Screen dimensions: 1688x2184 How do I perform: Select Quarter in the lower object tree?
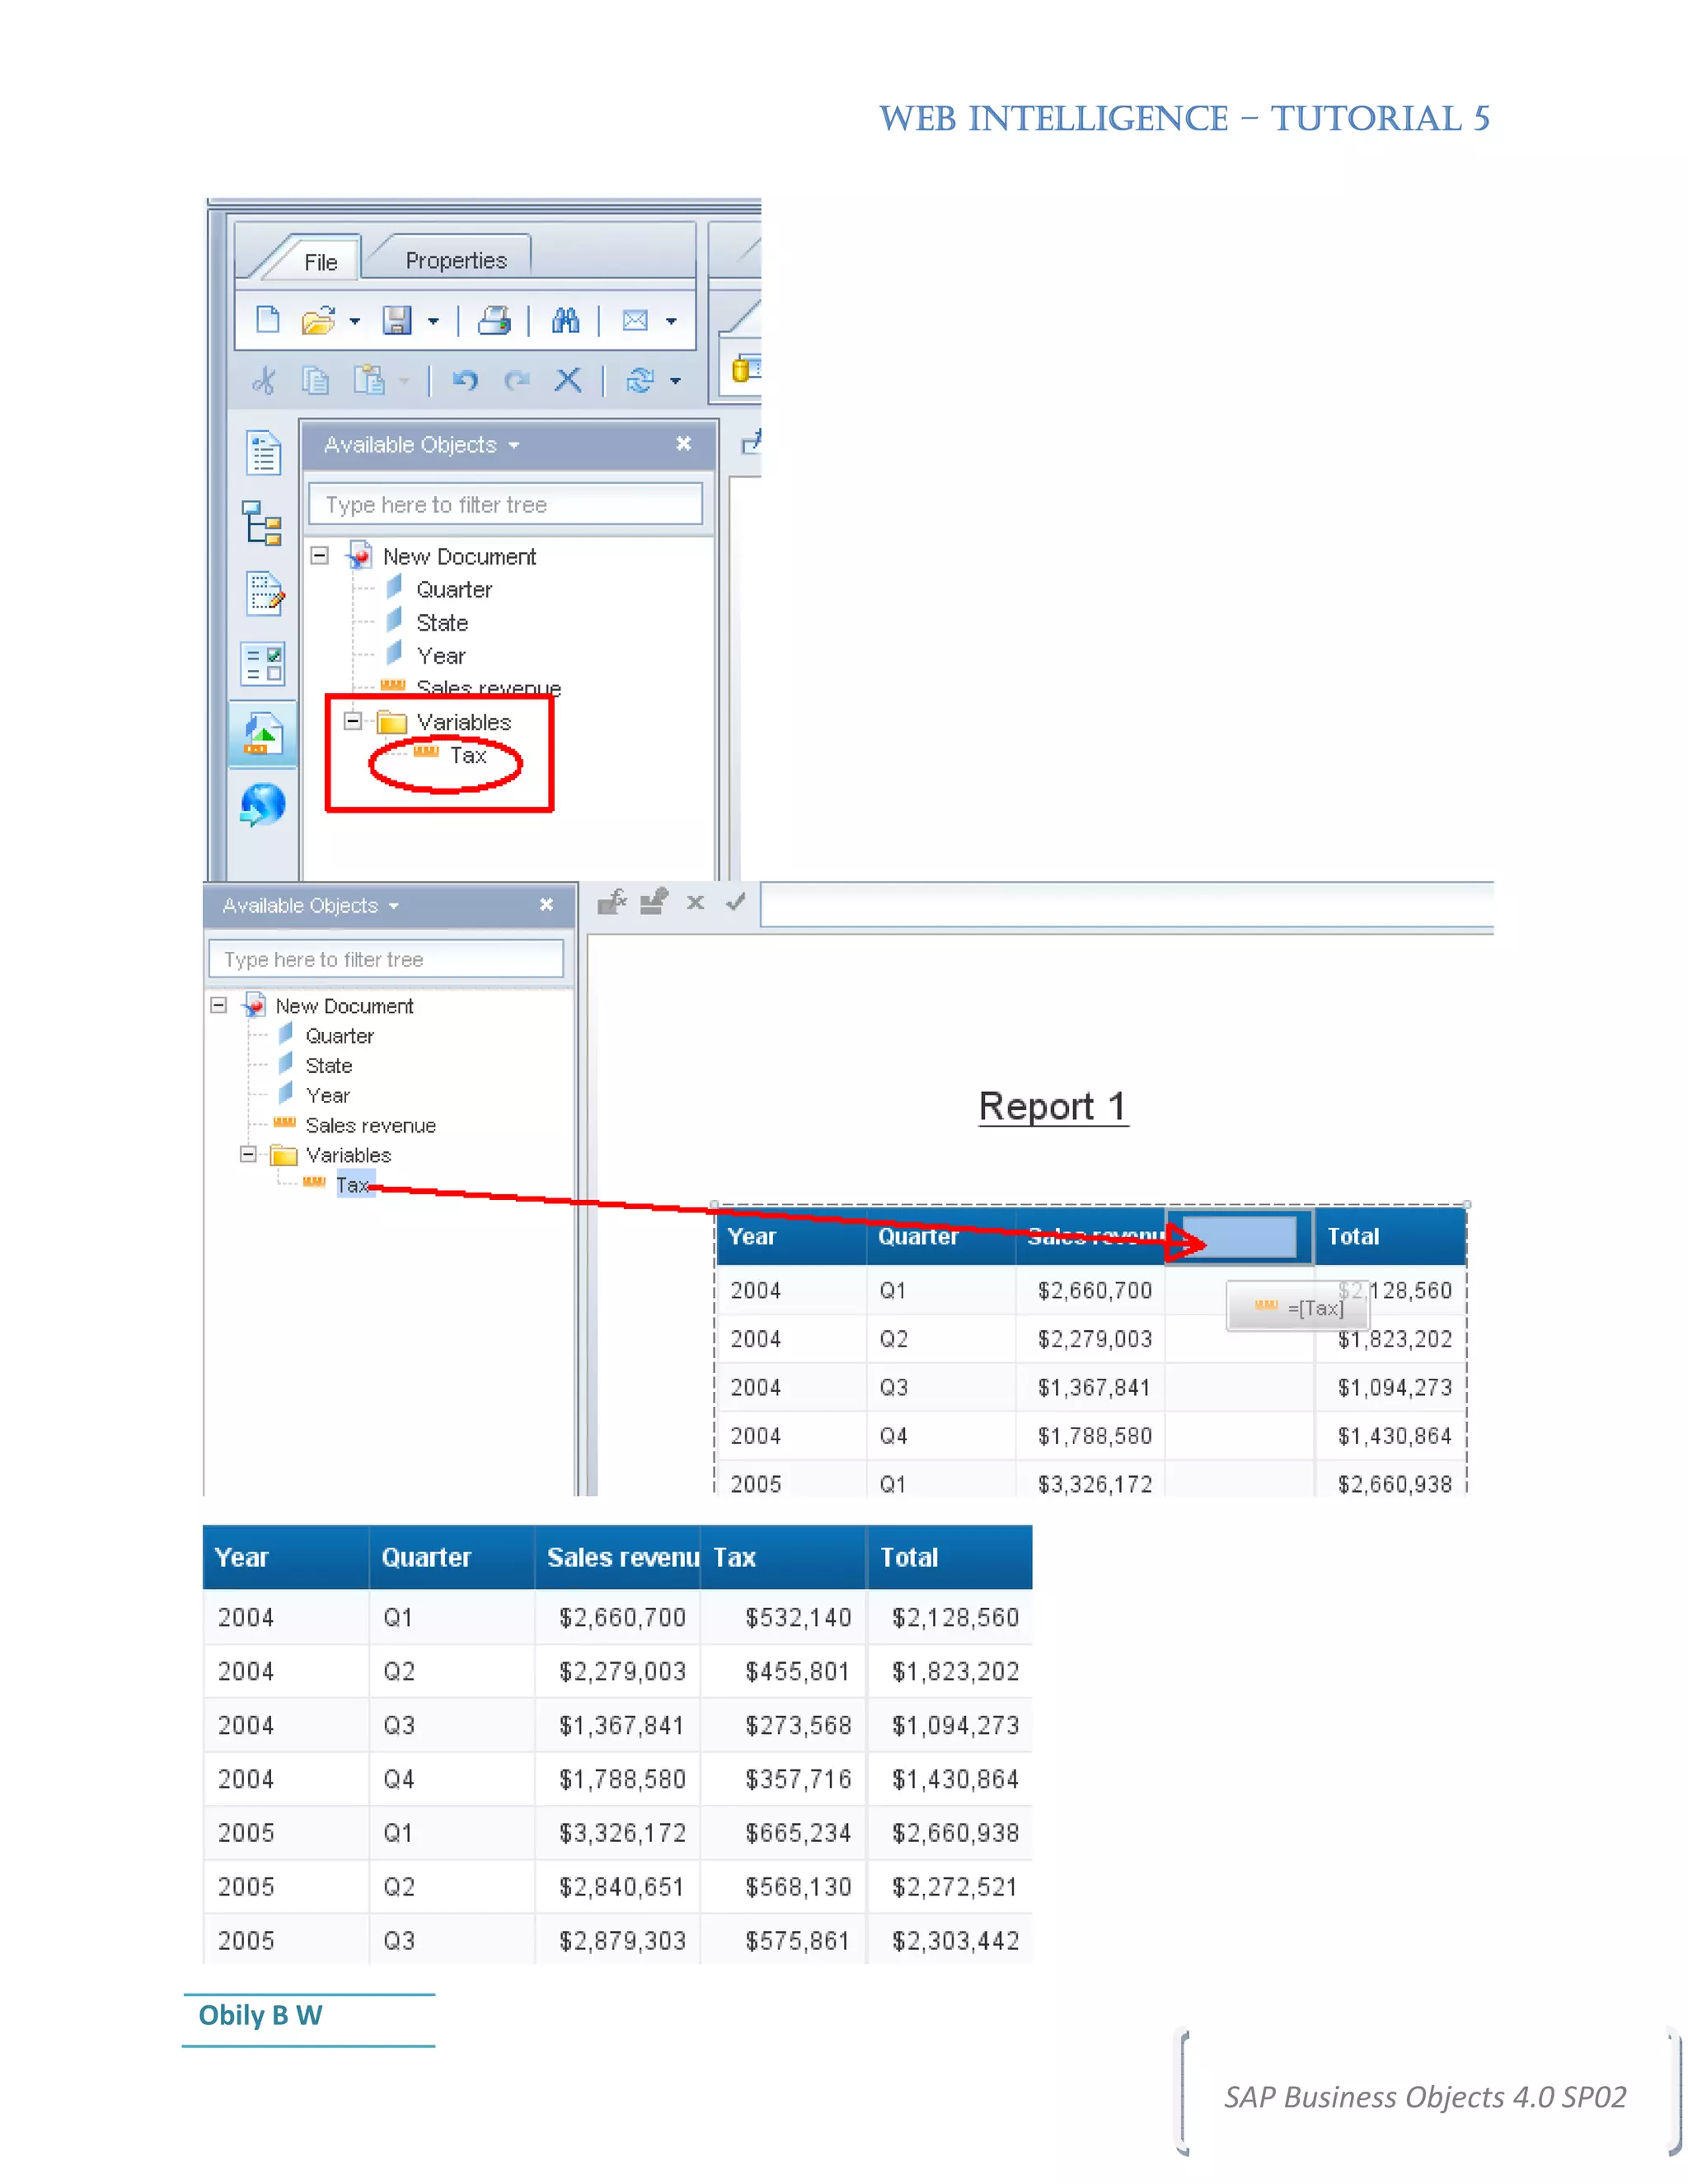pyautogui.click(x=339, y=1036)
